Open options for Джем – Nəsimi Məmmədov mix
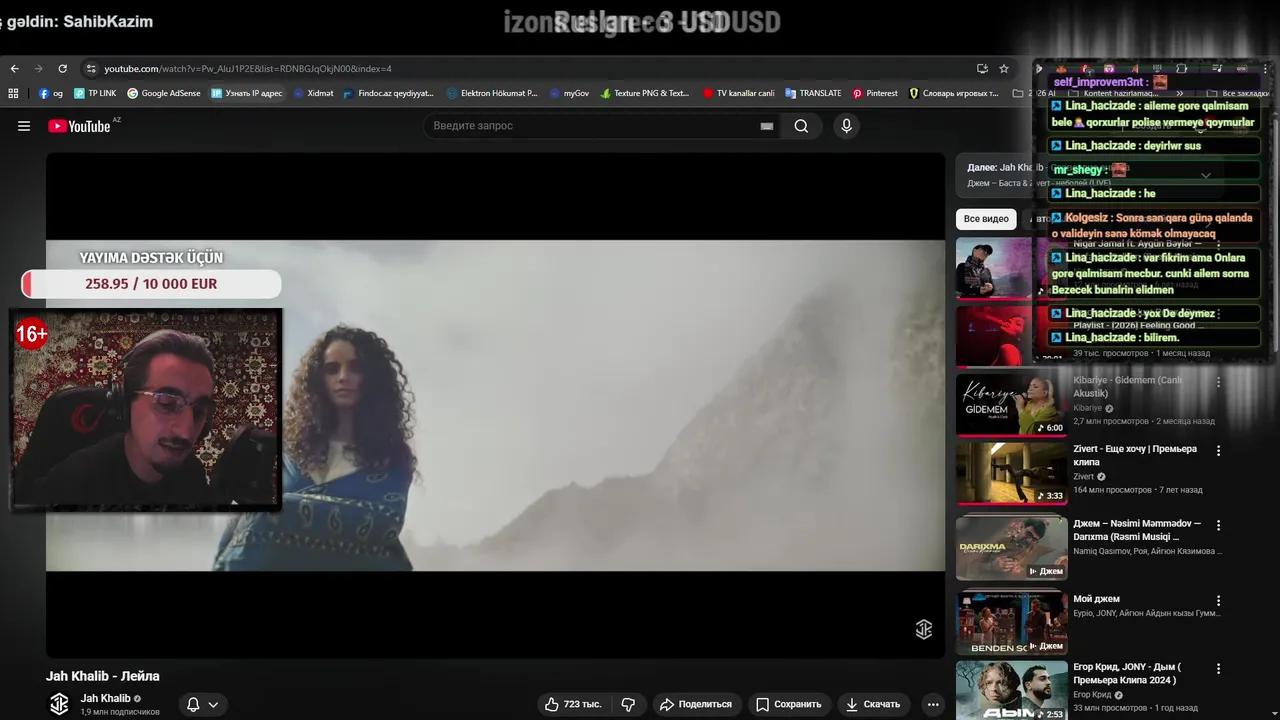Image resolution: width=1280 pixels, height=720 pixels. point(1218,526)
